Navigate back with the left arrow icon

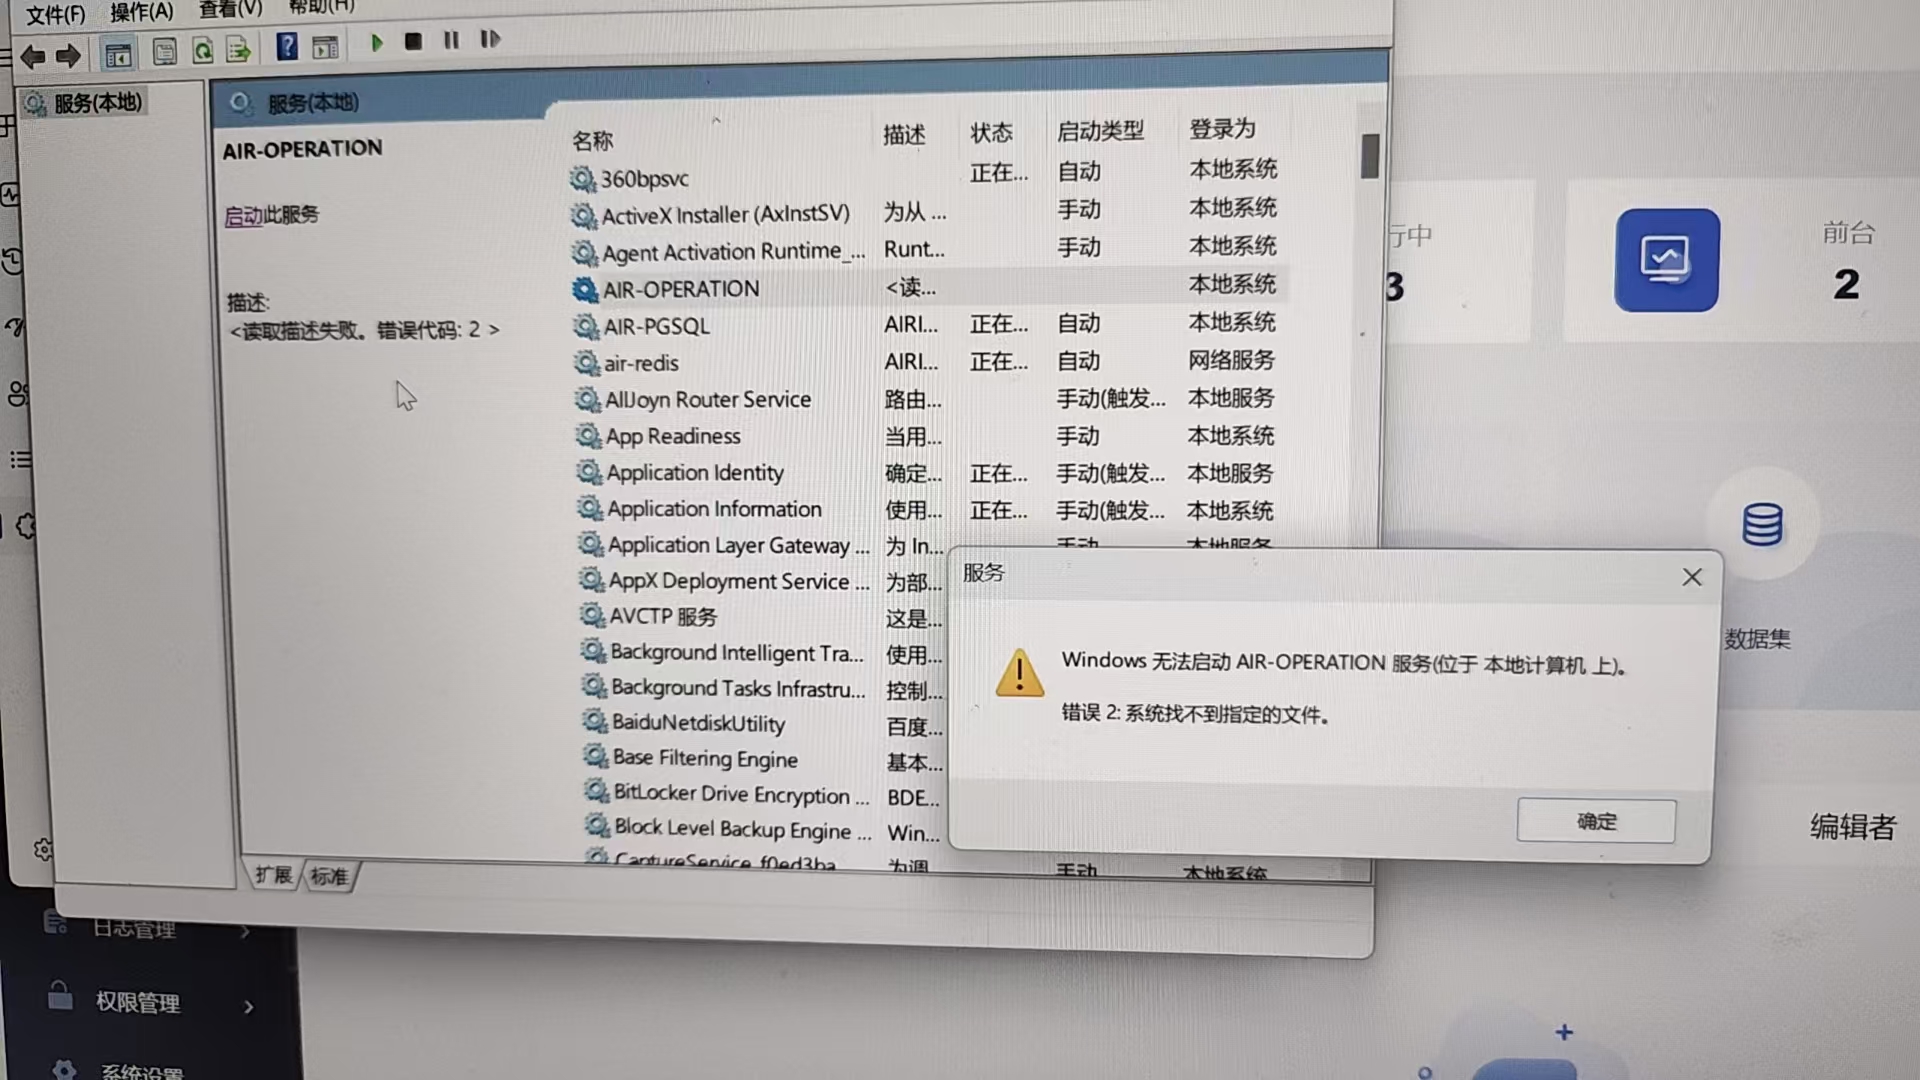pyautogui.click(x=33, y=57)
